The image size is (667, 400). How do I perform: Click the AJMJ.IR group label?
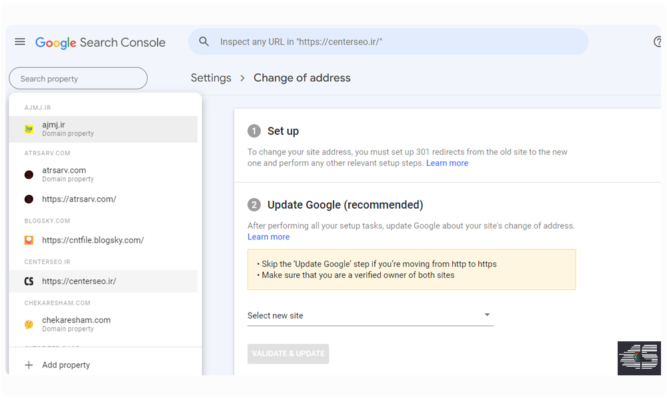pos(37,108)
